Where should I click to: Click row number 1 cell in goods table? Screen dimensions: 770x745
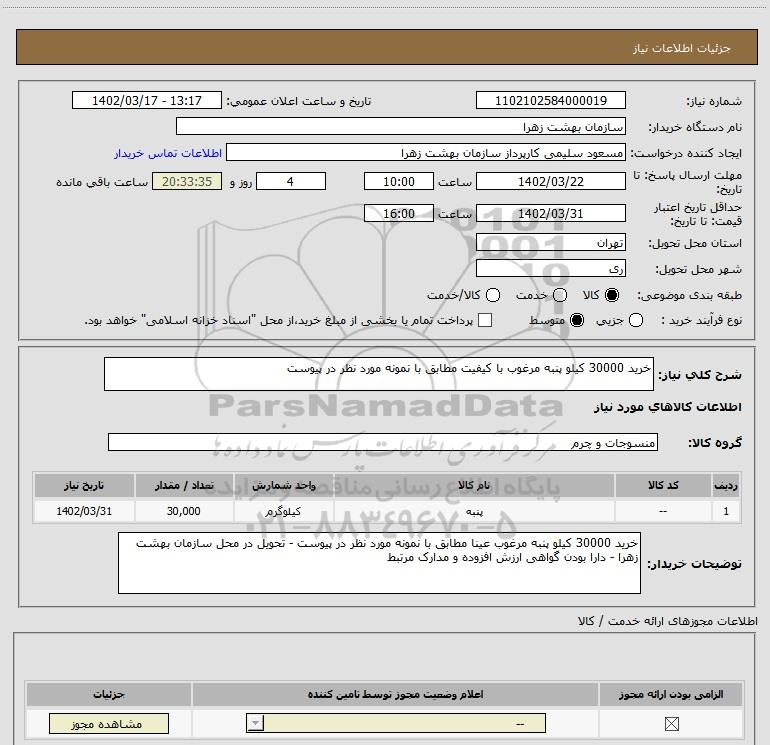click(726, 511)
